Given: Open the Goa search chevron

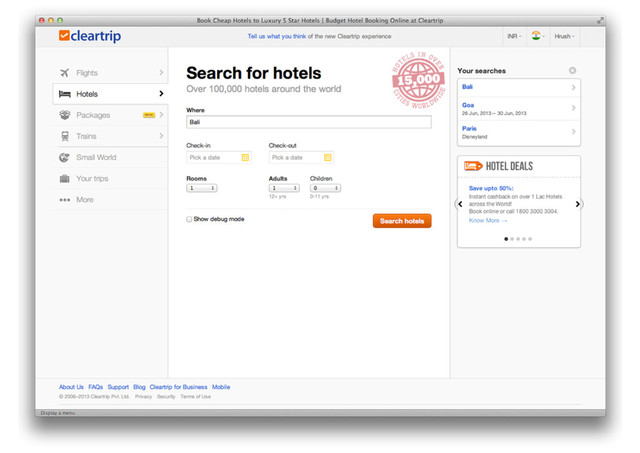Looking at the screenshot, I should (573, 108).
